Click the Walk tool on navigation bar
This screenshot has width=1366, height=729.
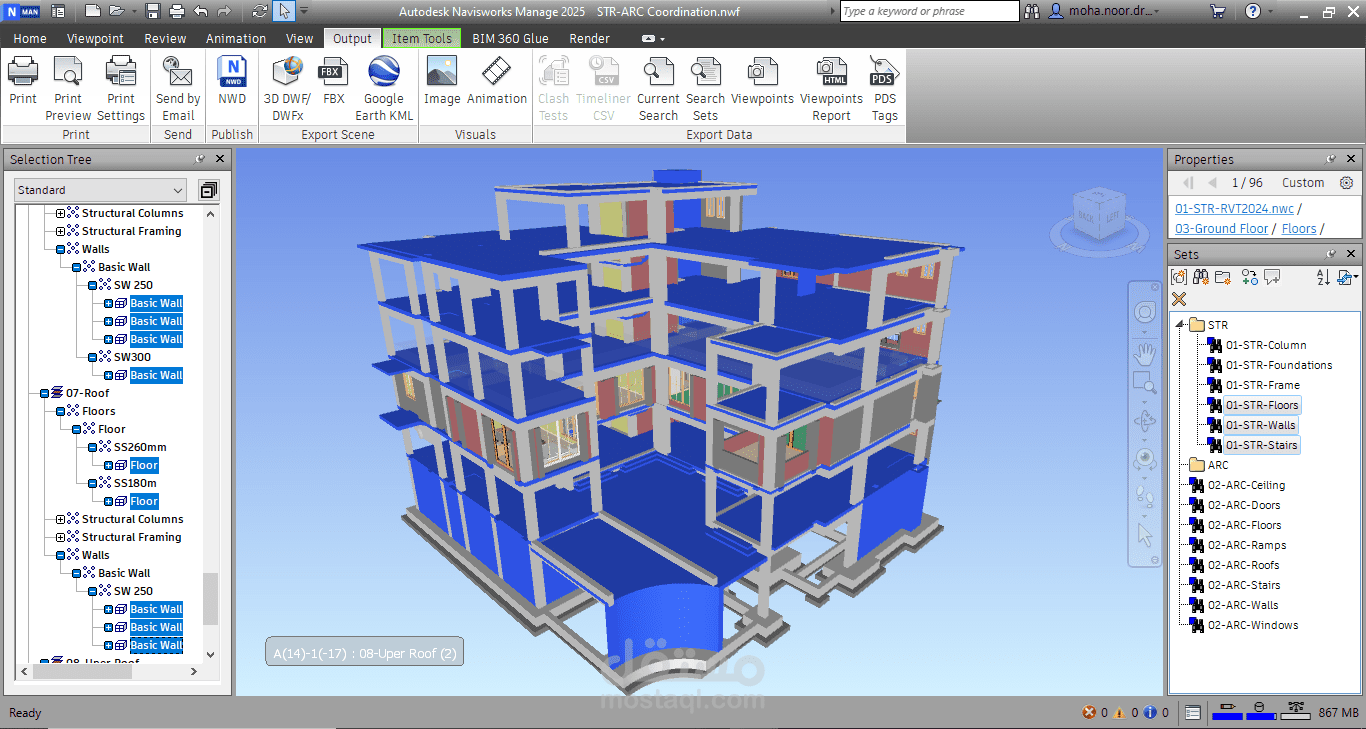tap(1145, 496)
